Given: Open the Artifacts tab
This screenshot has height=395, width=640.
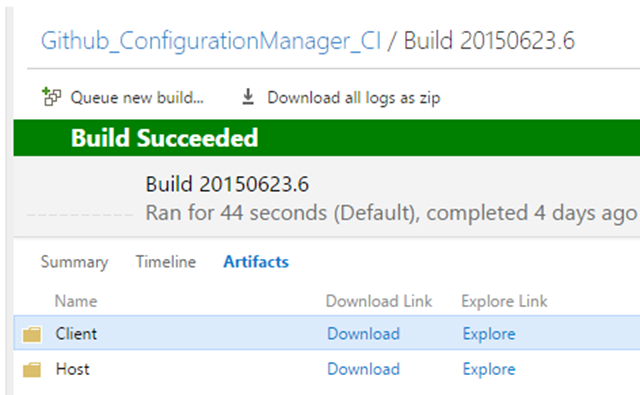Looking at the screenshot, I should pos(256,262).
